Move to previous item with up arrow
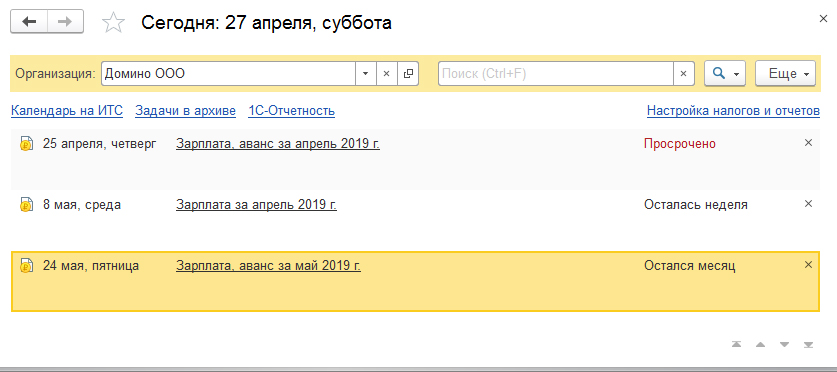 pyautogui.click(x=760, y=344)
